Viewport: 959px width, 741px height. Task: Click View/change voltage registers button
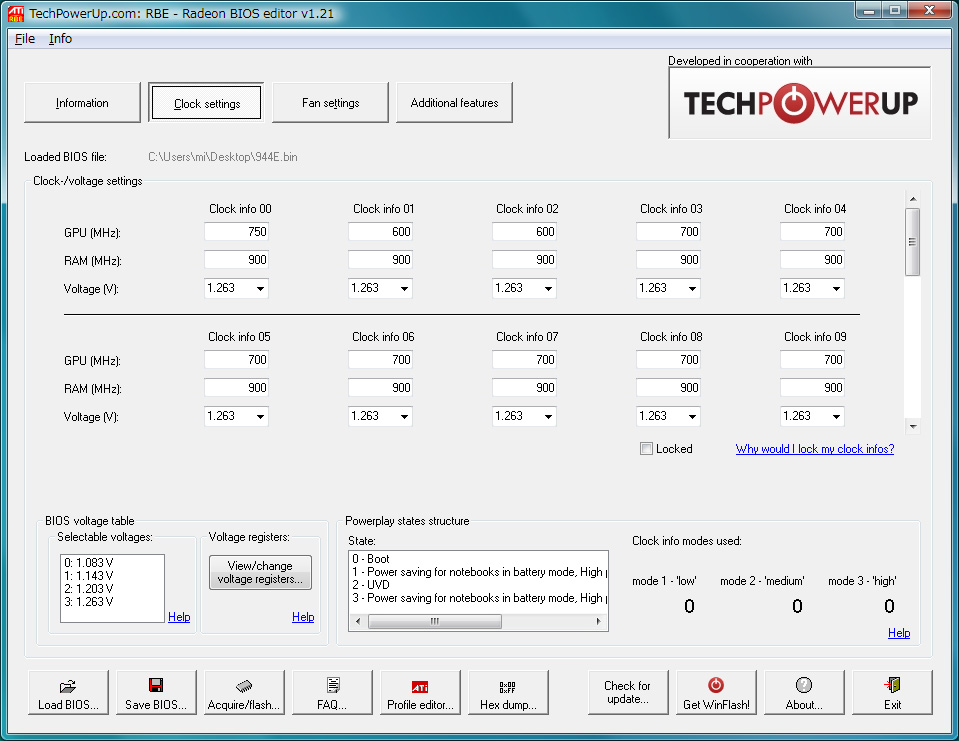(x=260, y=573)
